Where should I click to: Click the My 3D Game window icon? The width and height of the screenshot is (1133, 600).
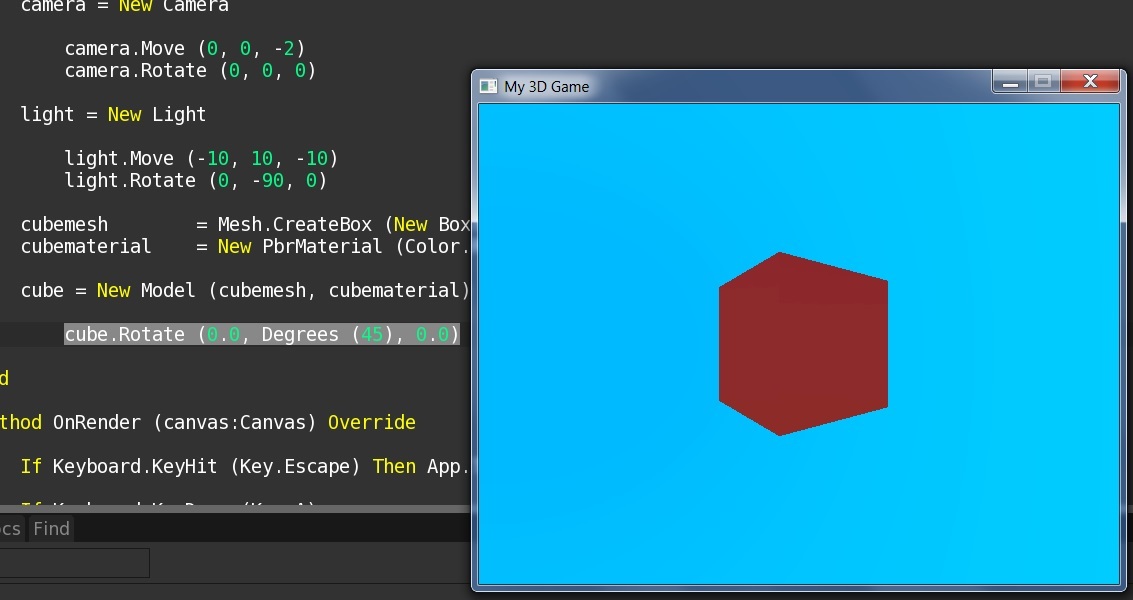pyautogui.click(x=488, y=87)
